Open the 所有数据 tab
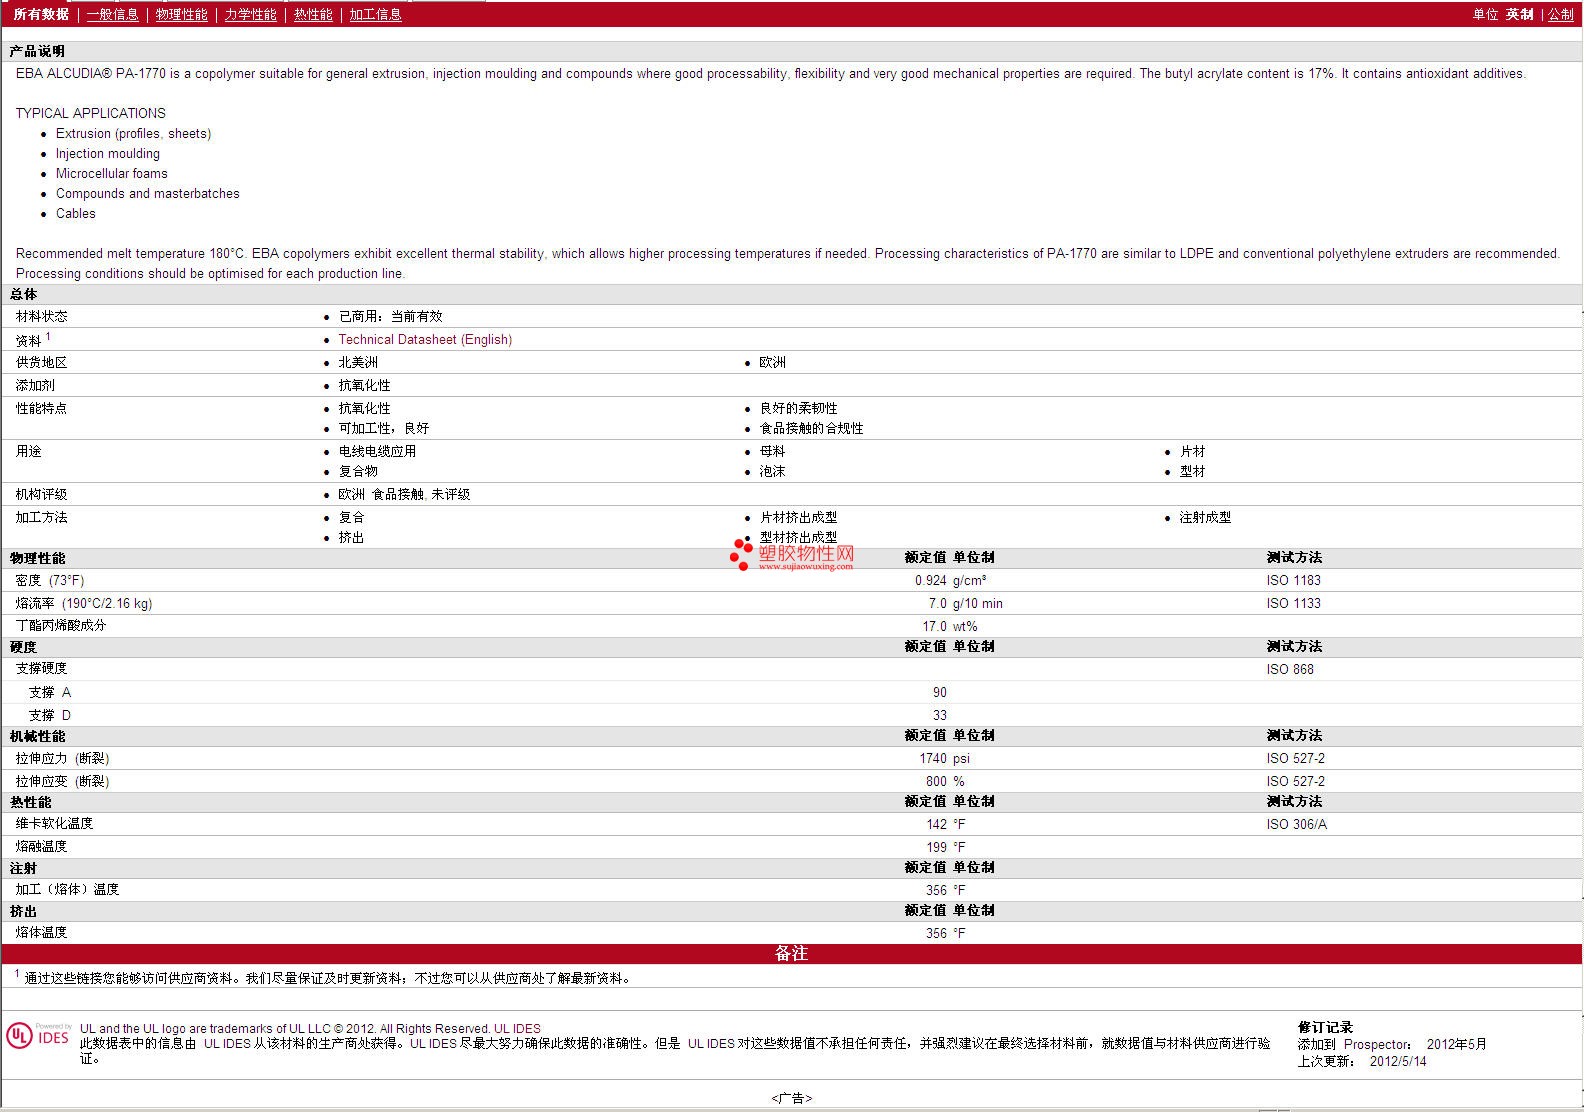1584x1112 pixels. [x=41, y=14]
